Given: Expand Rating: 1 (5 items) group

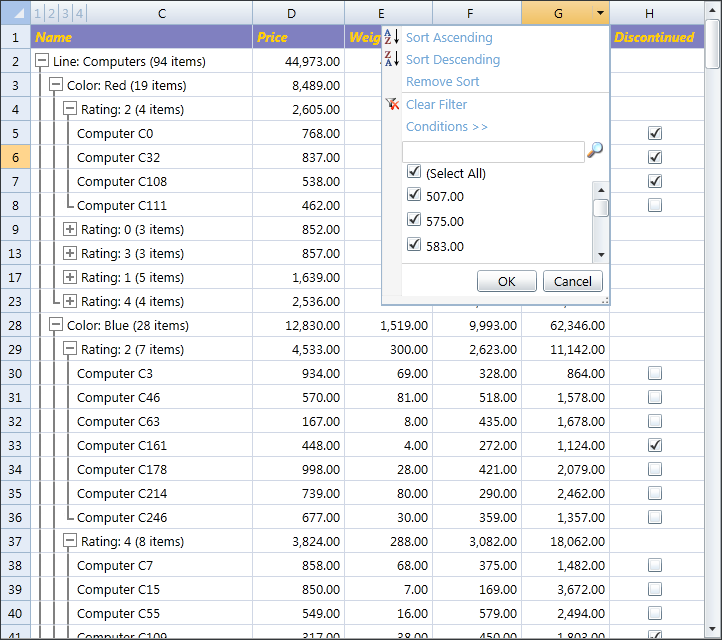Looking at the screenshot, I should (70, 277).
